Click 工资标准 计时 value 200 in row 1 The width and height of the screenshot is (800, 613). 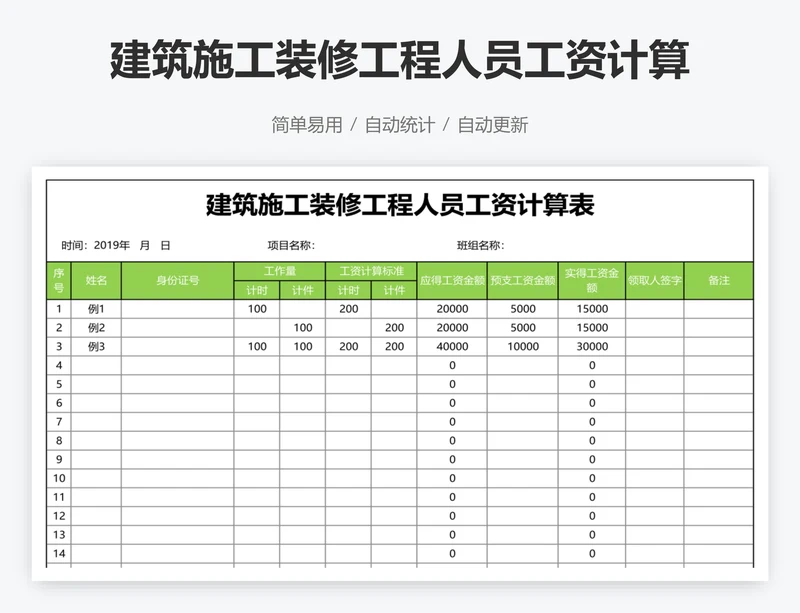pyautogui.click(x=348, y=309)
